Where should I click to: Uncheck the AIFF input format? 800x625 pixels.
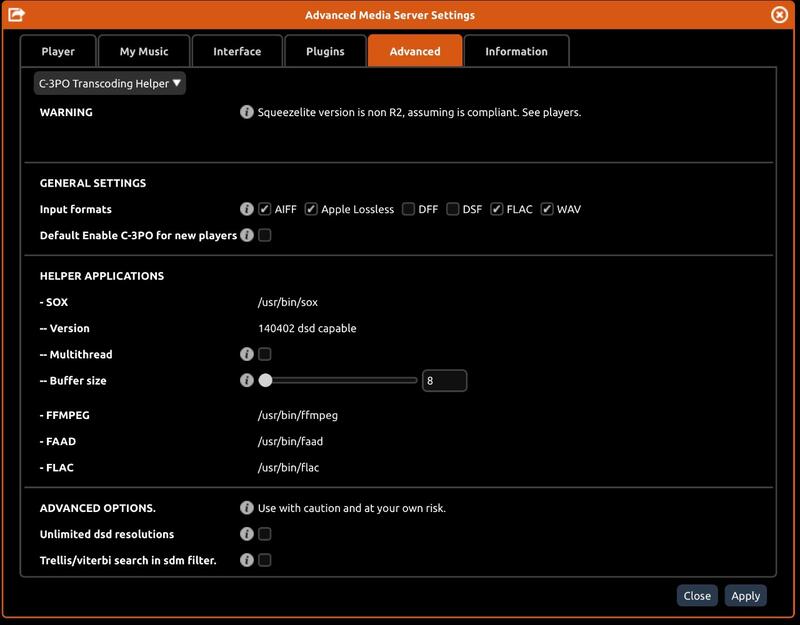[x=265, y=210]
